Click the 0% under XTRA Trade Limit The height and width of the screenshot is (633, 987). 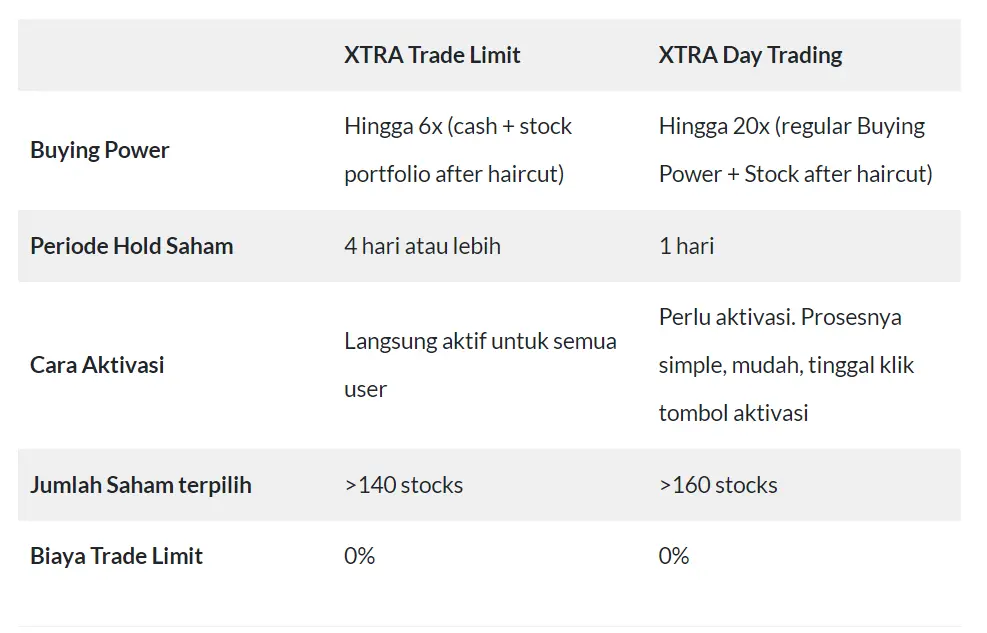(x=359, y=556)
